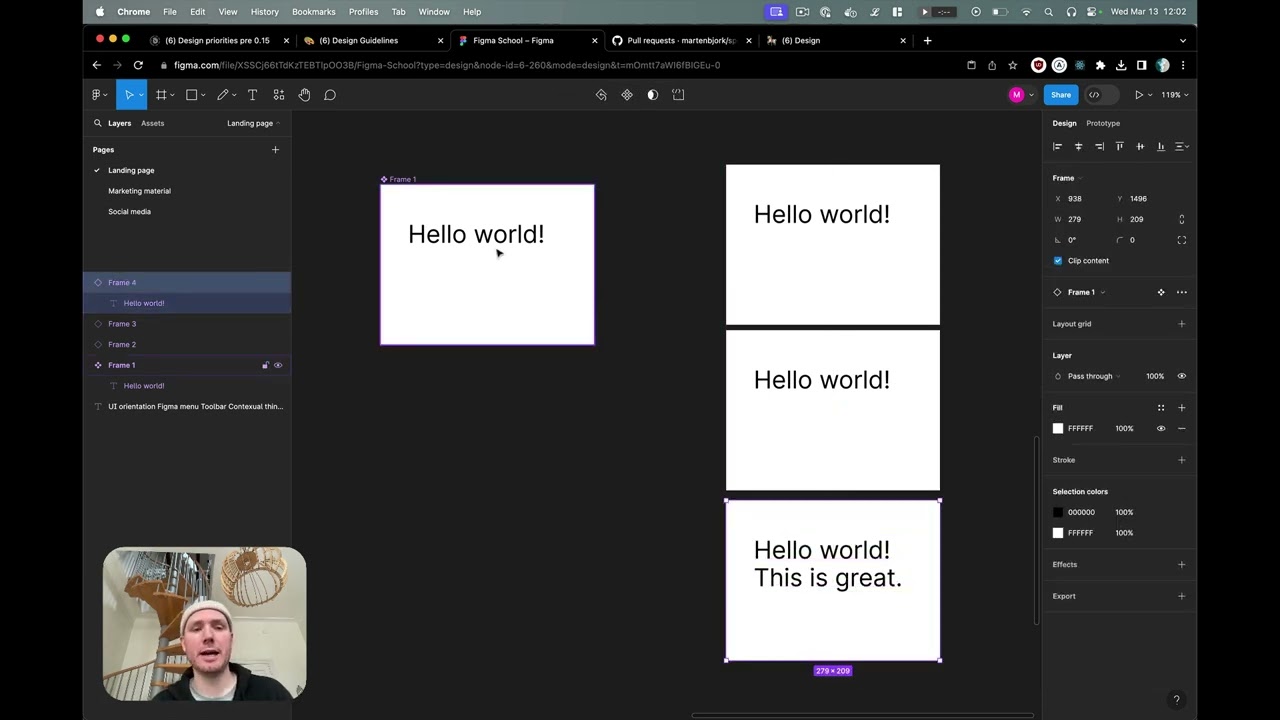The height and width of the screenshot is (720, 1280).
Task: Select the Text tool
Action: 252,95
